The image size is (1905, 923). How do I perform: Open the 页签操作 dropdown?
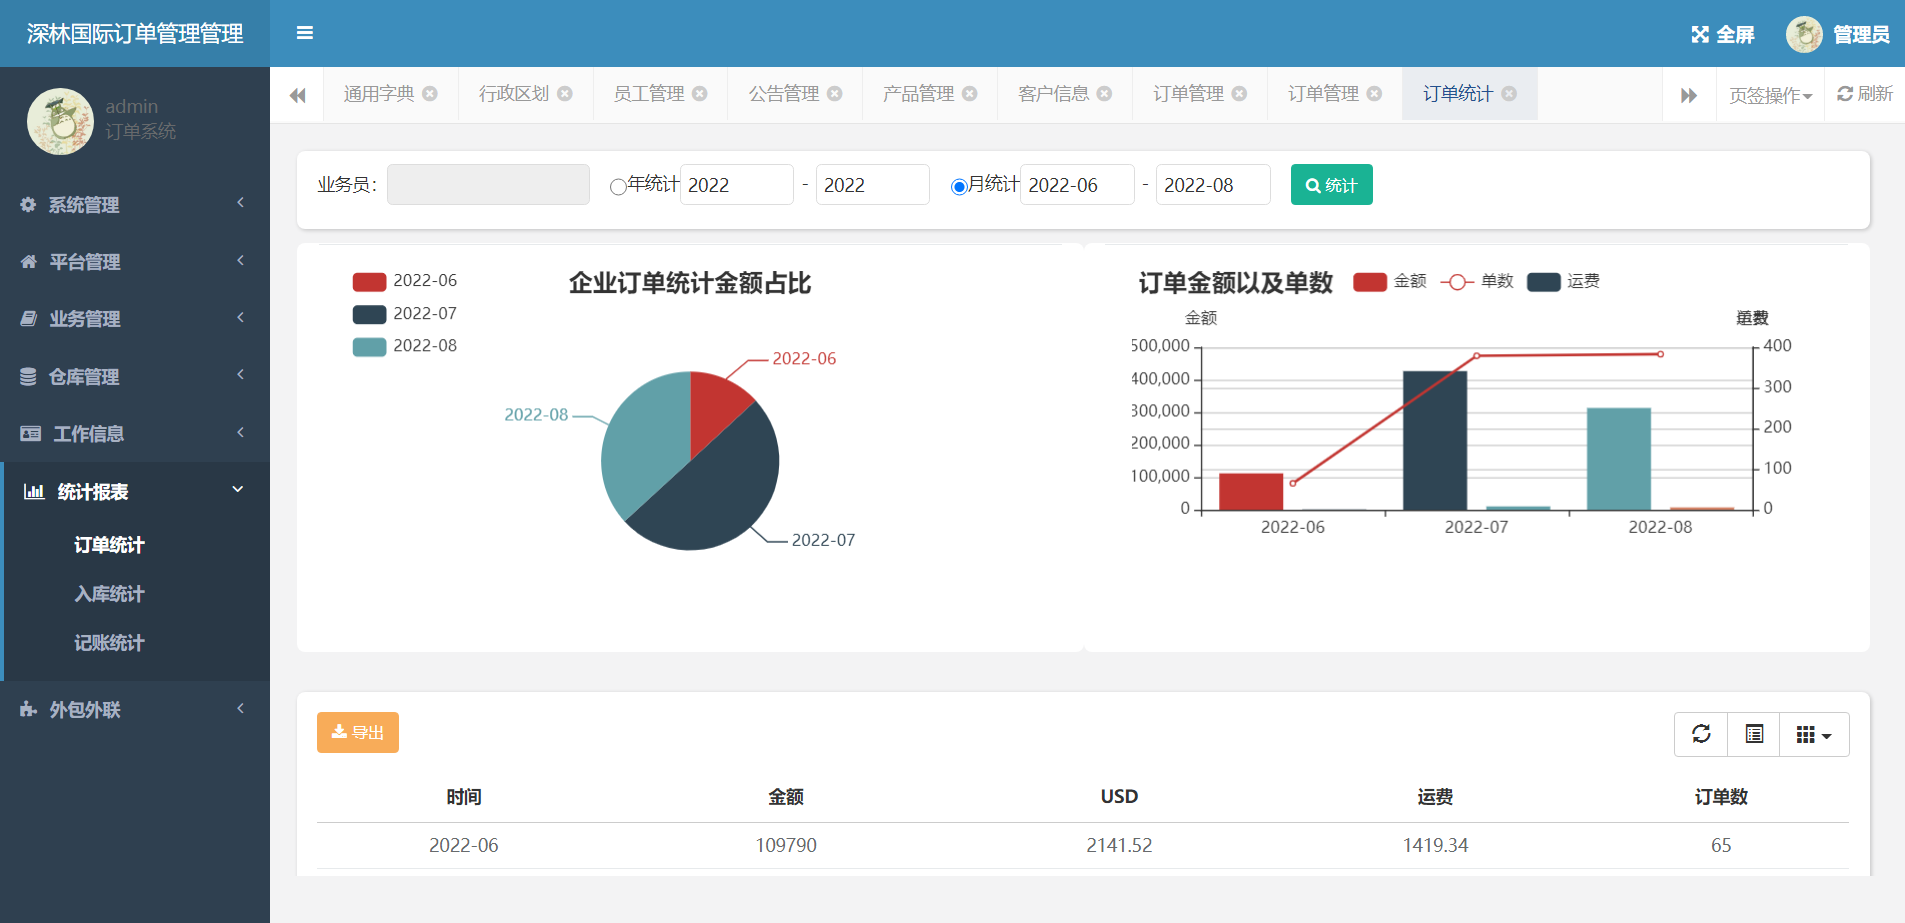pos(1770,94)
